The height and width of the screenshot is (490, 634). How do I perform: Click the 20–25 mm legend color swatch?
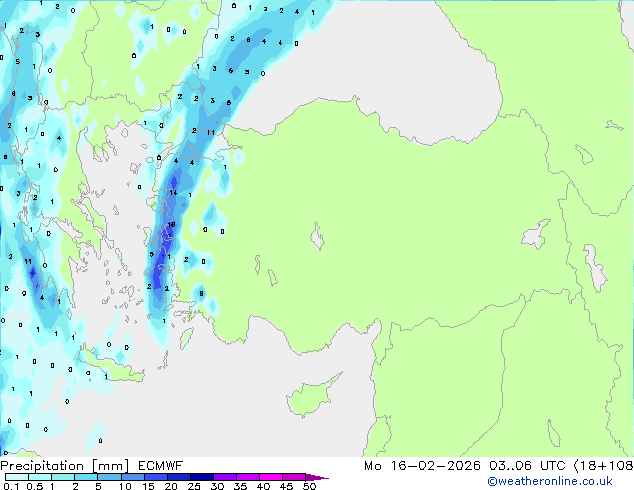coord(179,477)
